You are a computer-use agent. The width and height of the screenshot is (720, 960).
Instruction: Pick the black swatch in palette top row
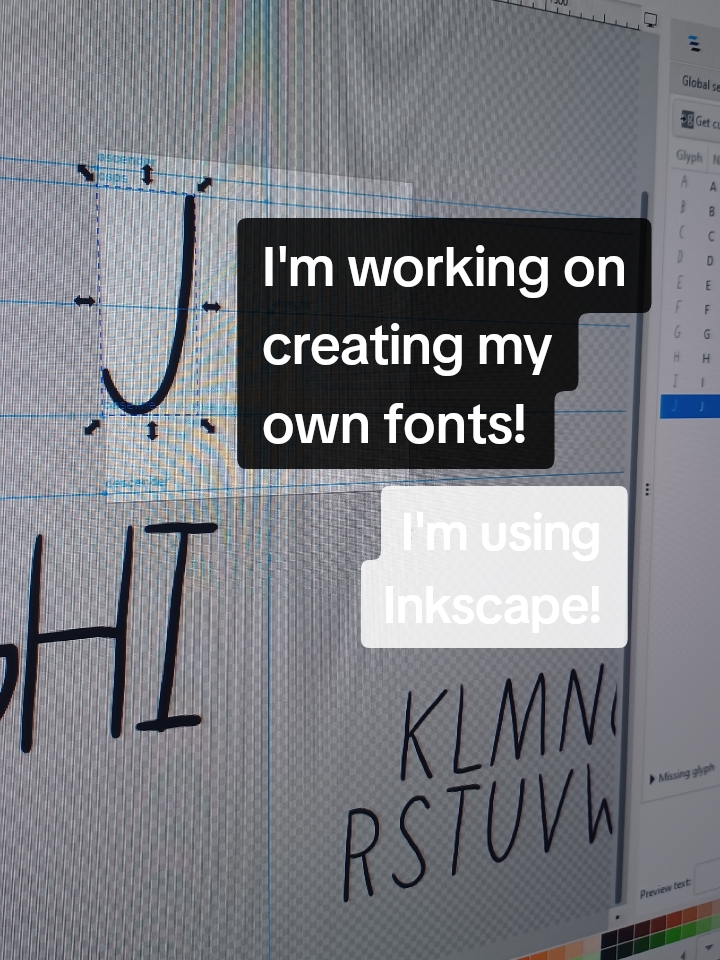click(610, 940)
